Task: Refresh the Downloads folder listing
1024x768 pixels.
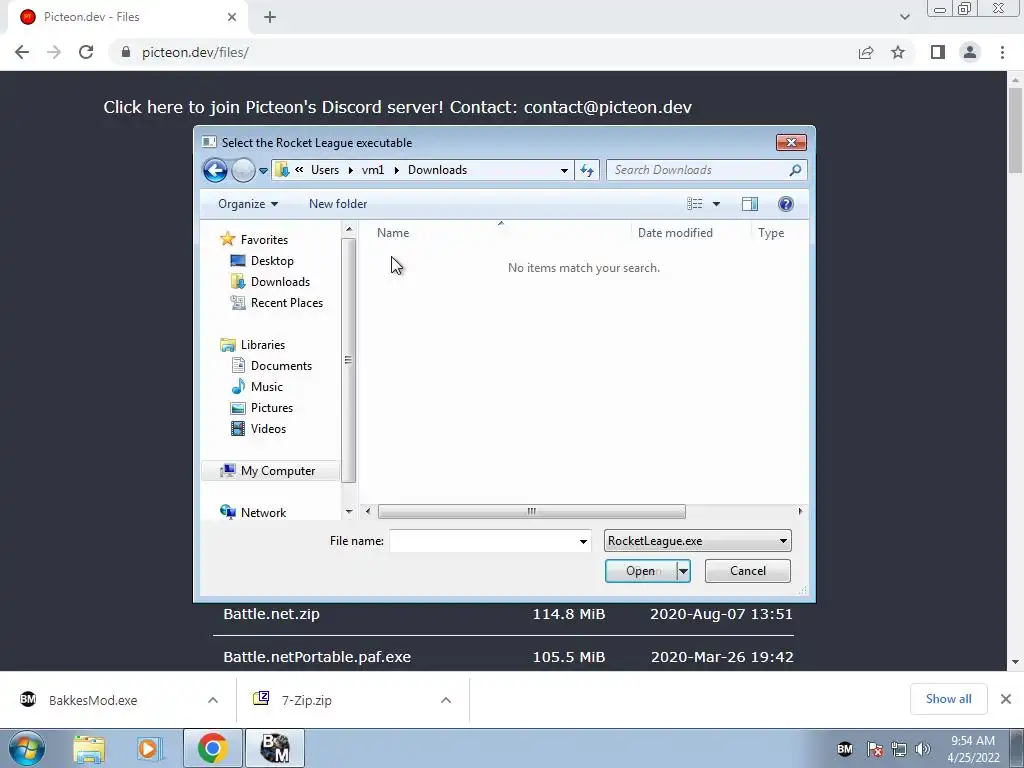Action: [586, 170]
